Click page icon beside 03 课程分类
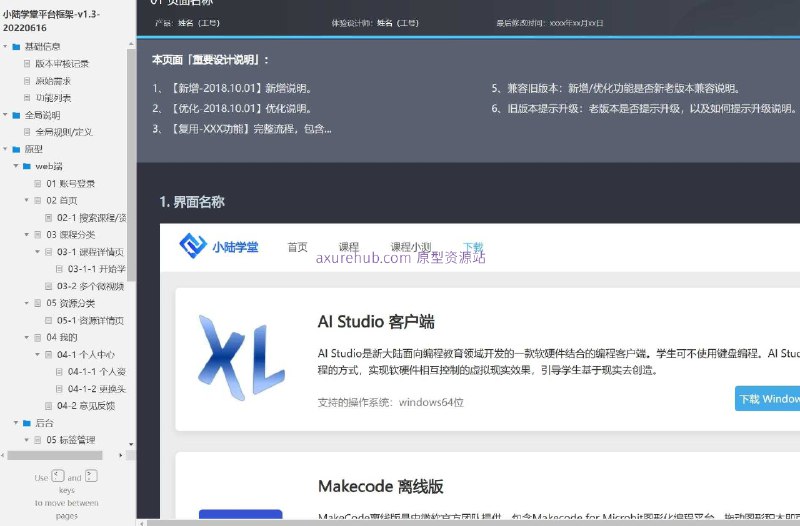This screenshot has height=526, width=800. coord(38,235)
